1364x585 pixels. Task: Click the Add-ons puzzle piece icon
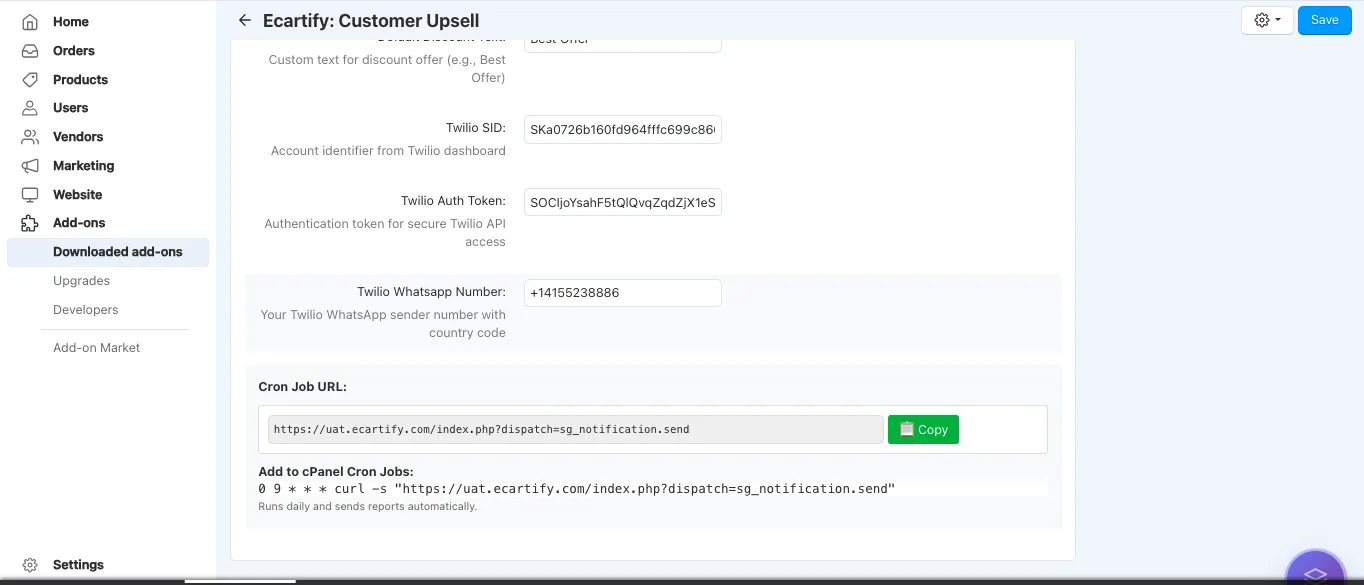tap(30, 223)
